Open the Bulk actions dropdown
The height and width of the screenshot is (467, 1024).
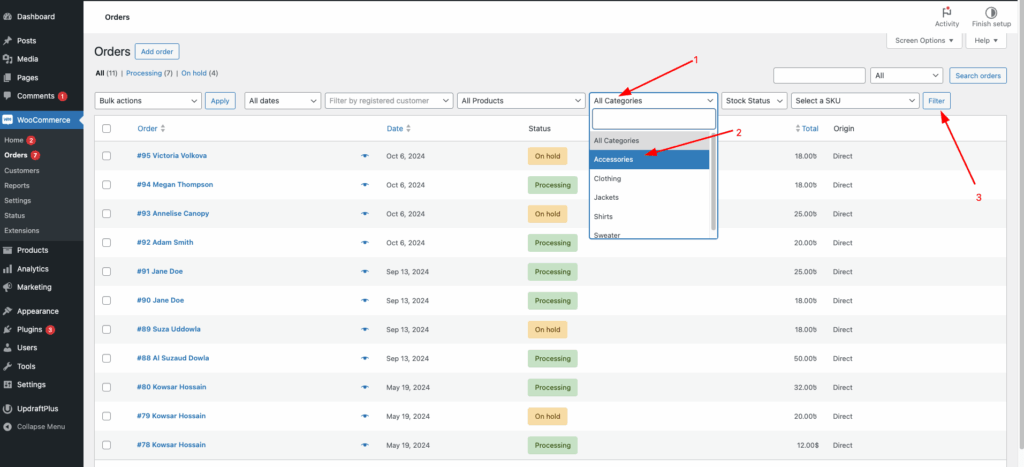click(148, 101)
